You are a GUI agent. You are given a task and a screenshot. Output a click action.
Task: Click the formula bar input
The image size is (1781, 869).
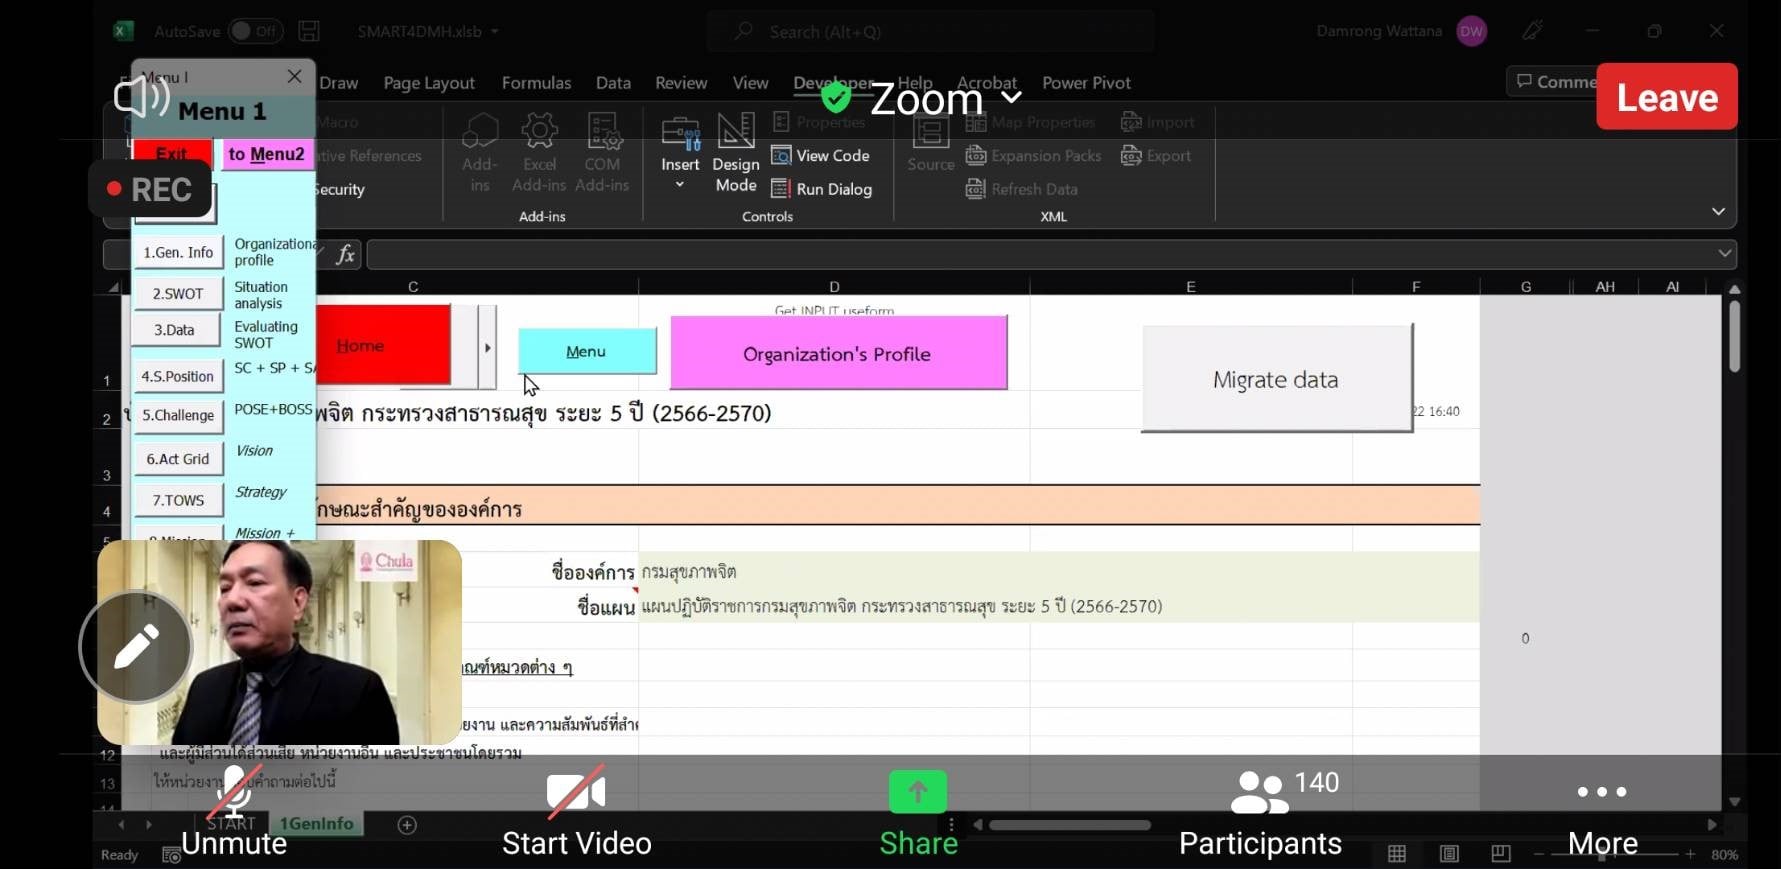pyautogui.click(x=1052, y=254)
